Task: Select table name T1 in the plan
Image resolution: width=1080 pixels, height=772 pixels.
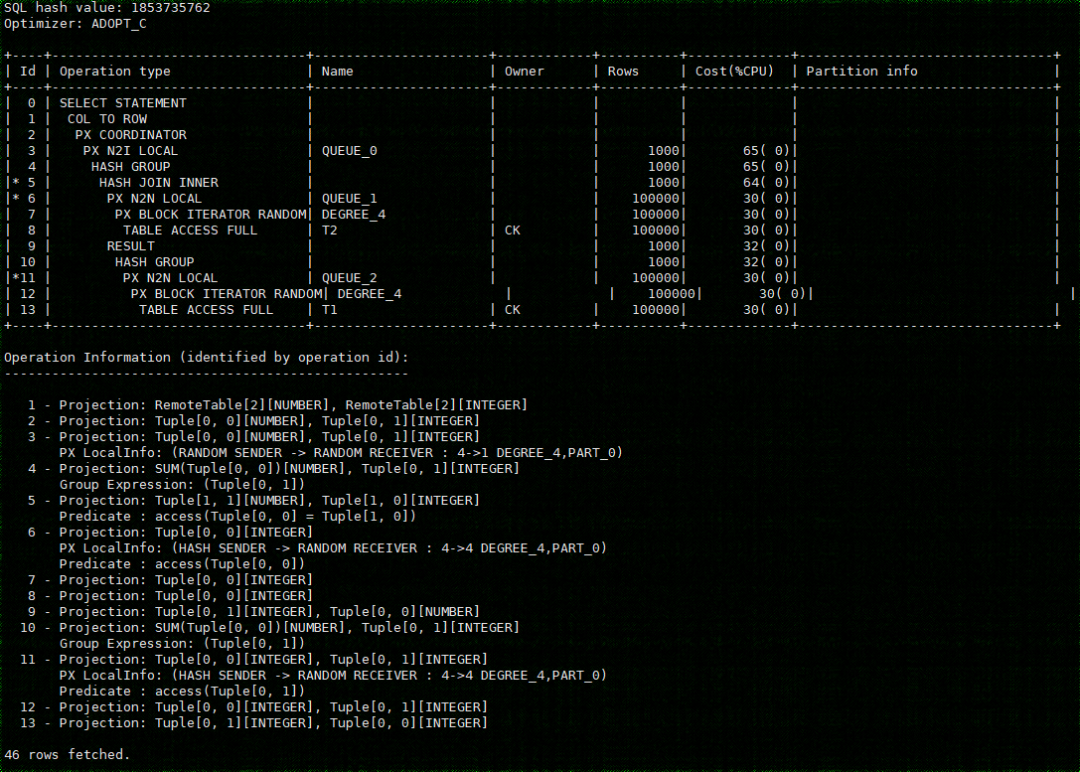Action: (329, 309)
